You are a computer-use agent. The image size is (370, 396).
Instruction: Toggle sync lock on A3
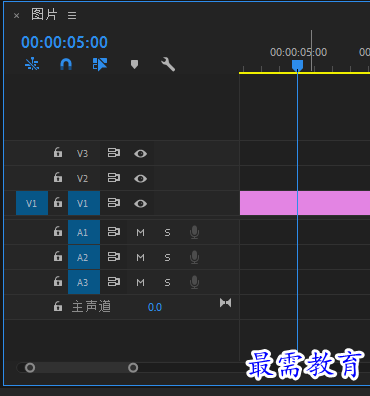(114, 282)
